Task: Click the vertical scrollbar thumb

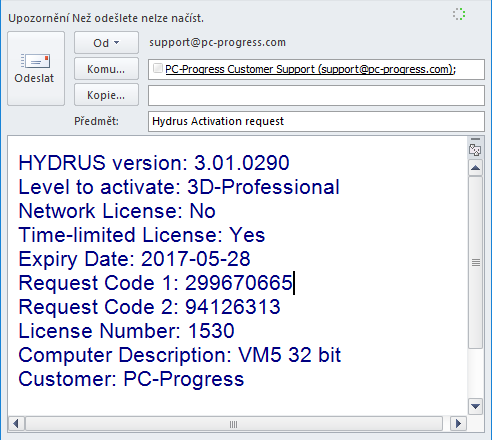Action: point(475,263)
